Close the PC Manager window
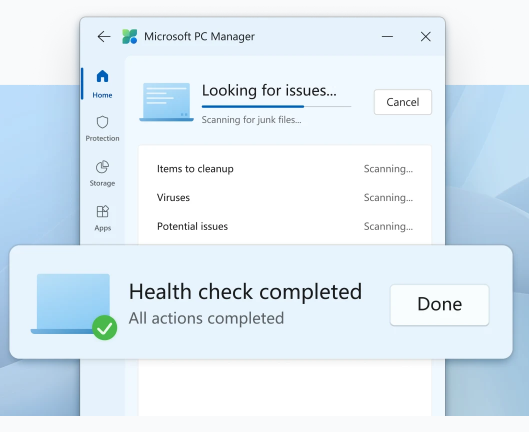This screenshot has height=432, width=529. (x=426, y=36)
